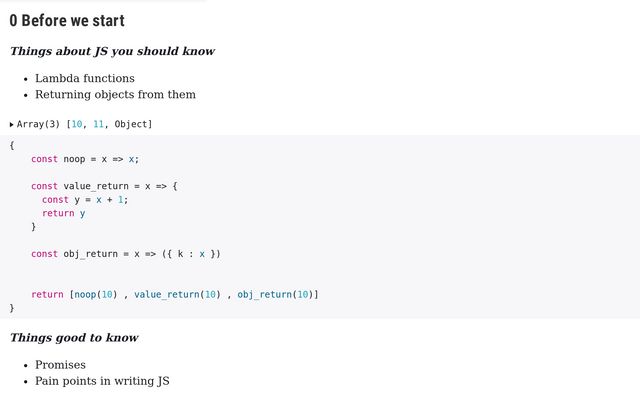This screenshot has height=400, width=640.
Task: Click the value 10 in array output
Action: (x=77, y=124)
